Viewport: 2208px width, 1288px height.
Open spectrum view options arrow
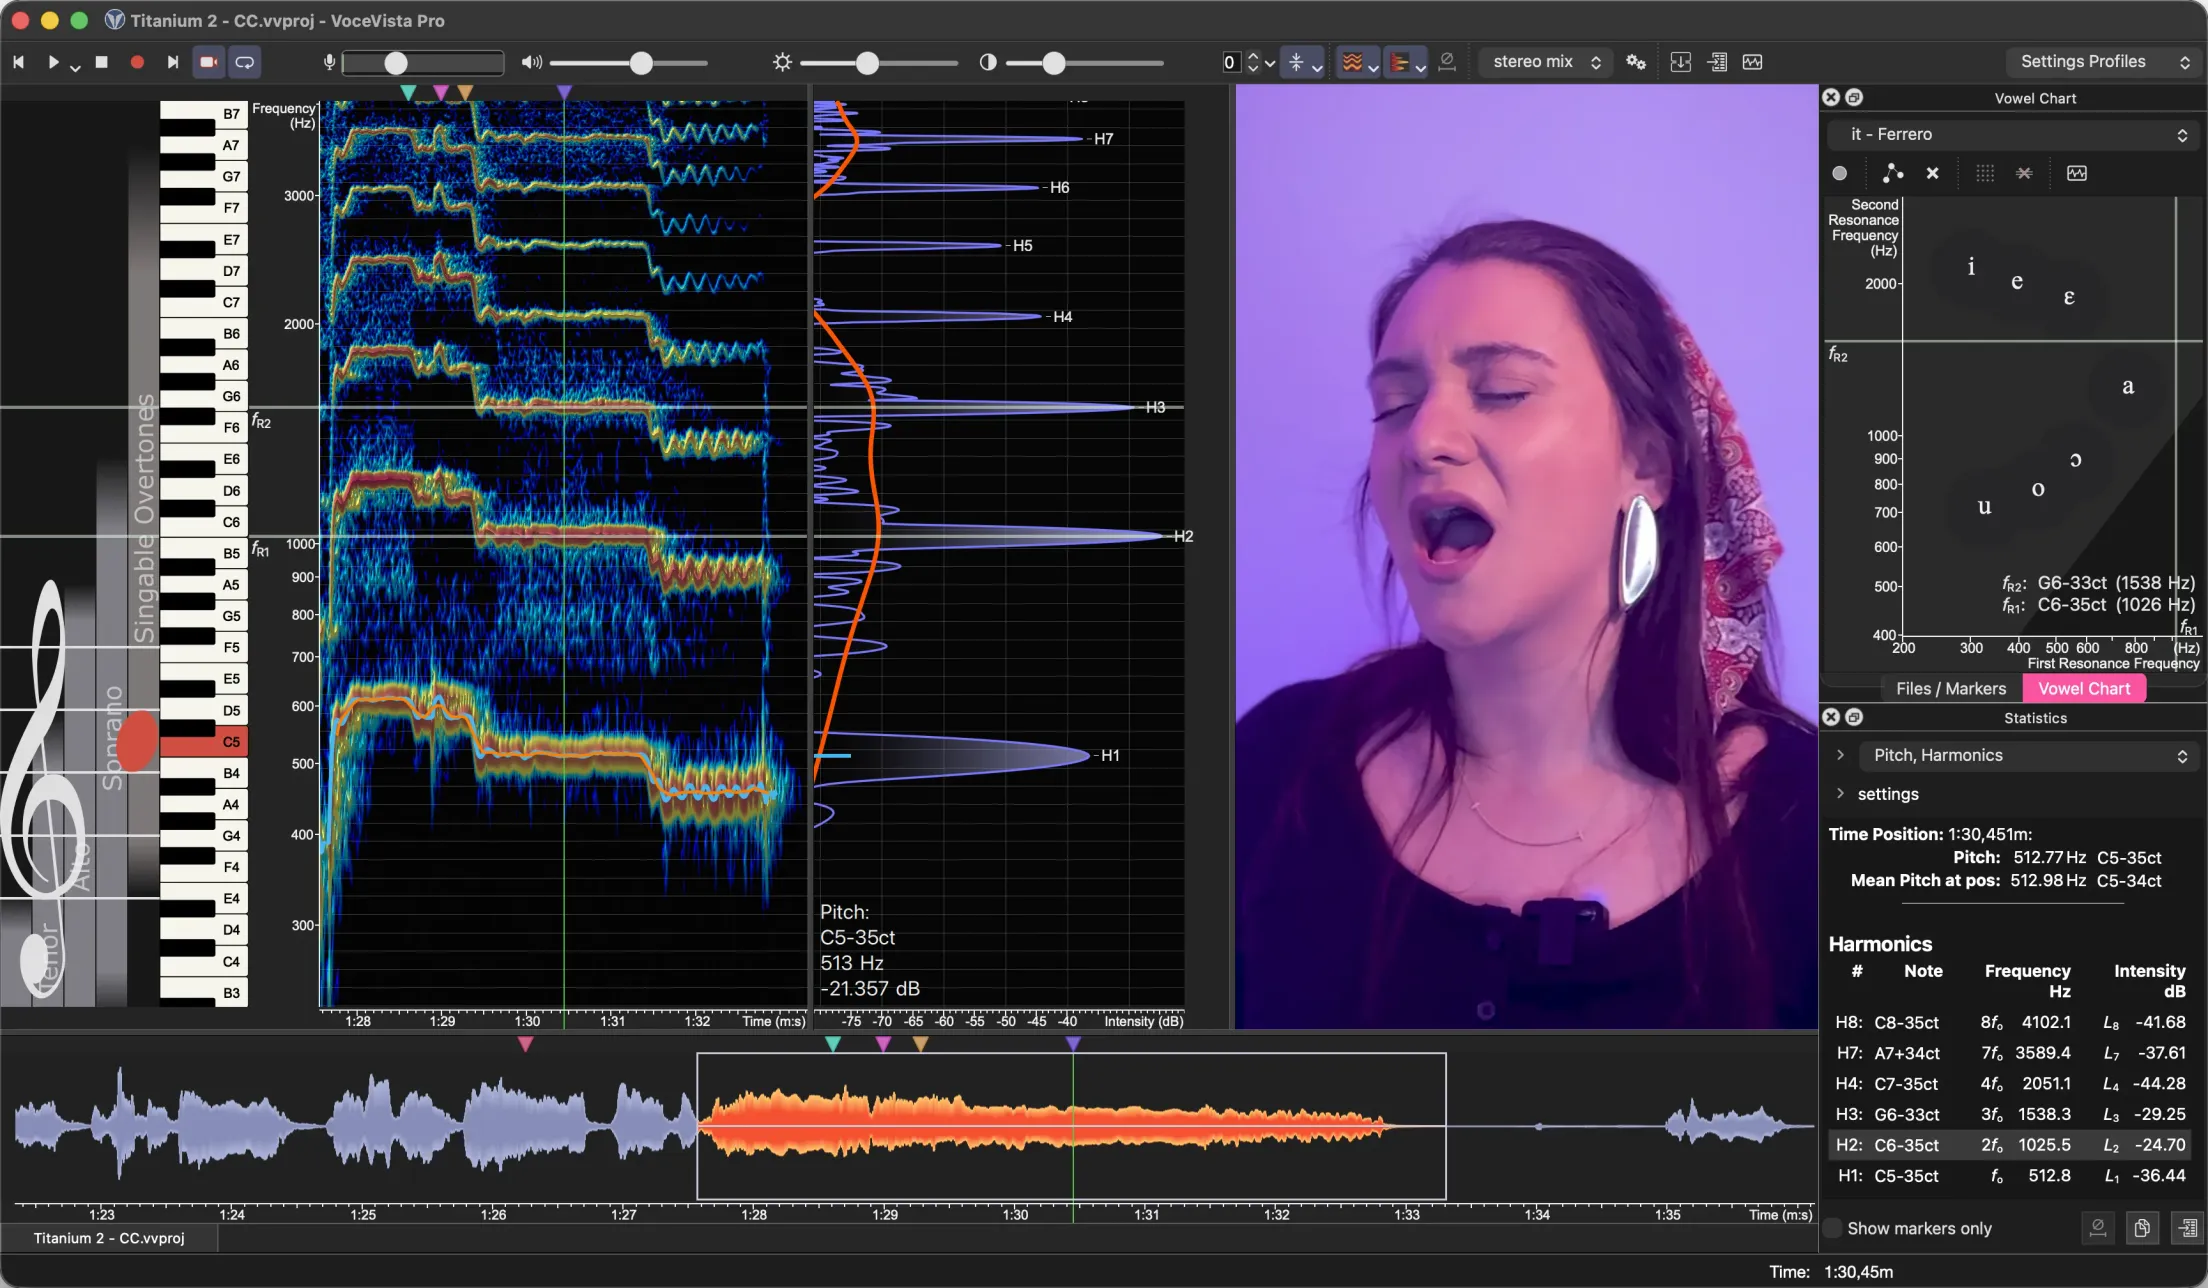pyautogui.click(x=1420, y=66)
